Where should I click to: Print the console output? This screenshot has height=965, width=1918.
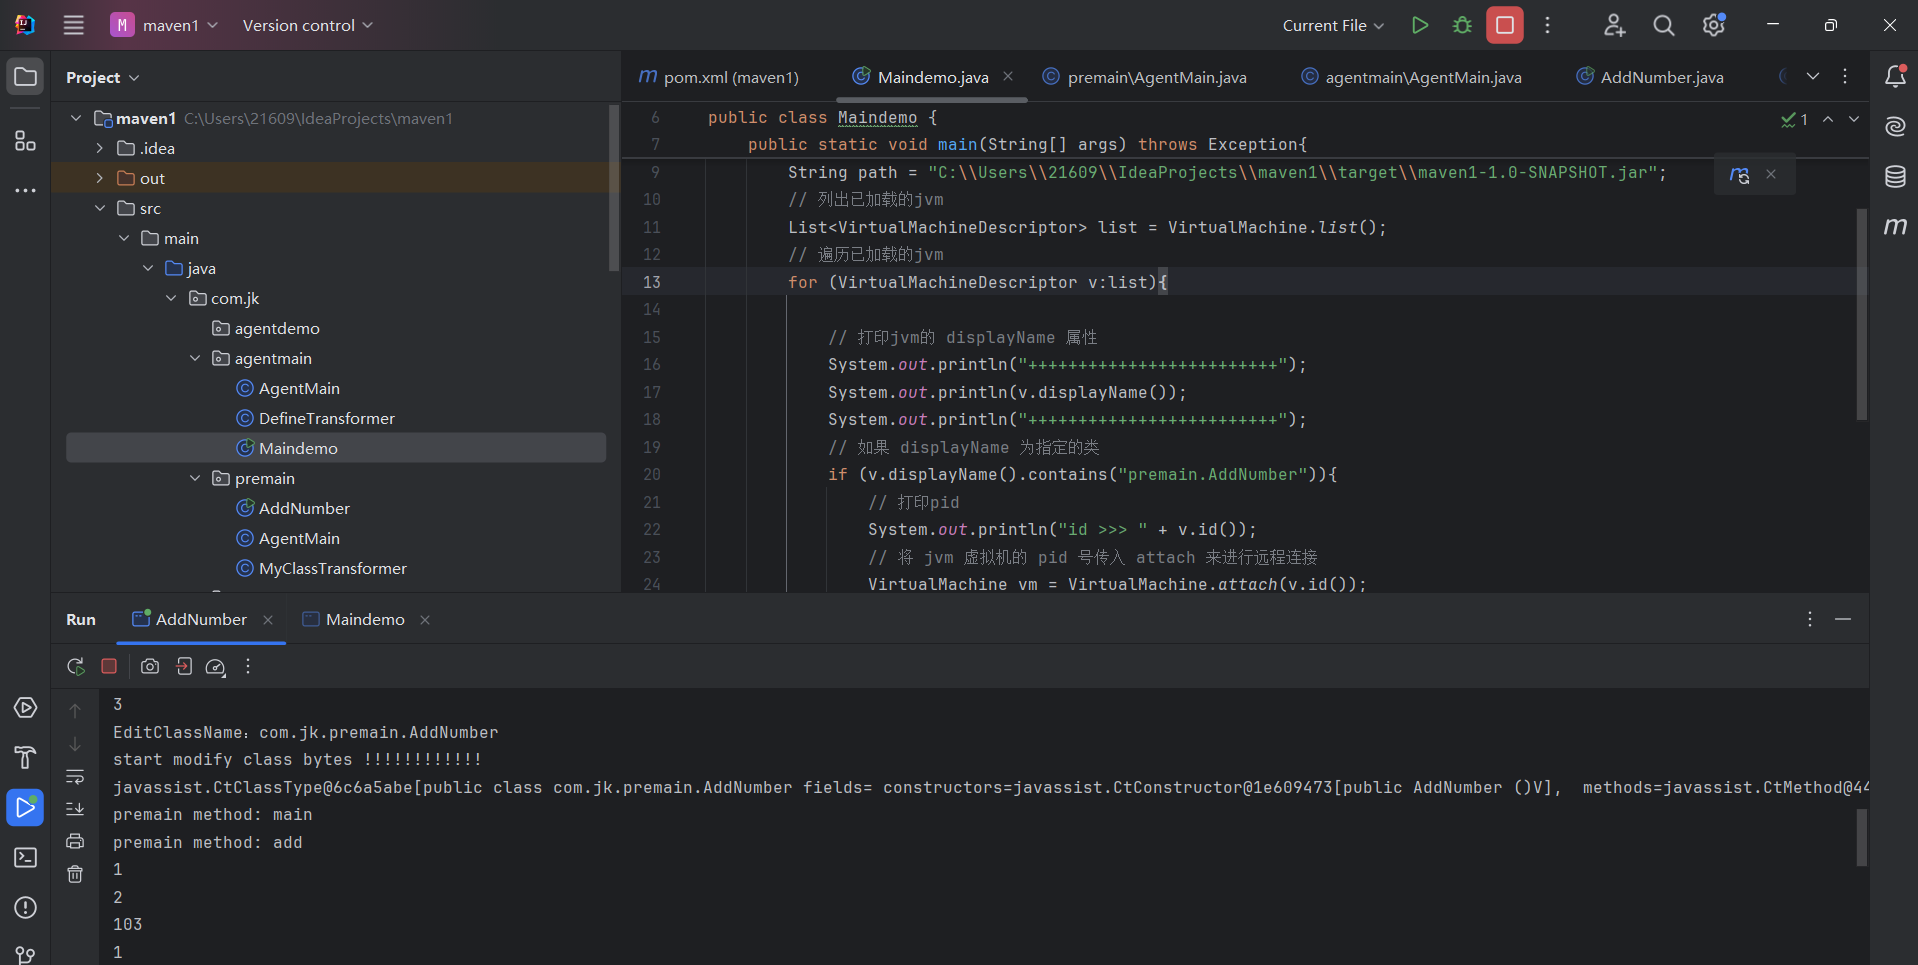[75, 841]
